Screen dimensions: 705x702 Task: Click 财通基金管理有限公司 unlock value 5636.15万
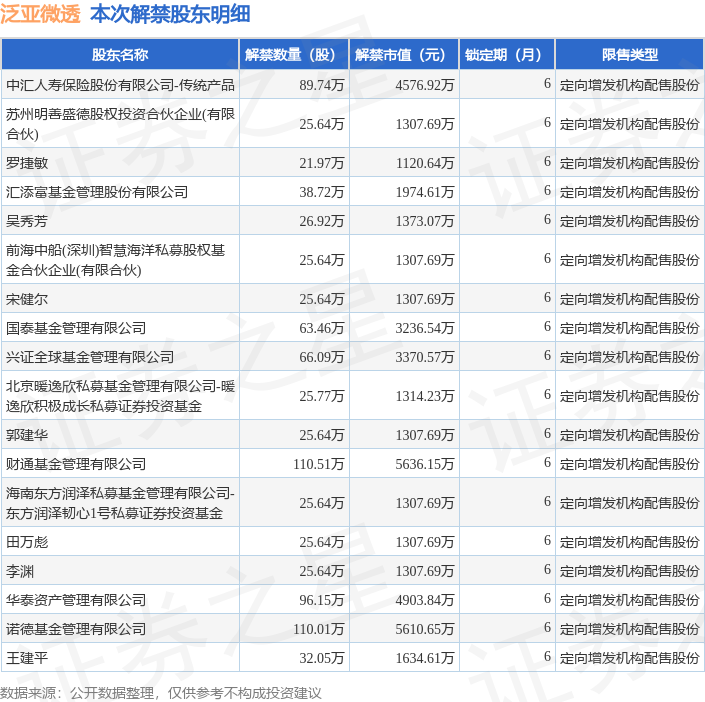click(x=424, y=464)
